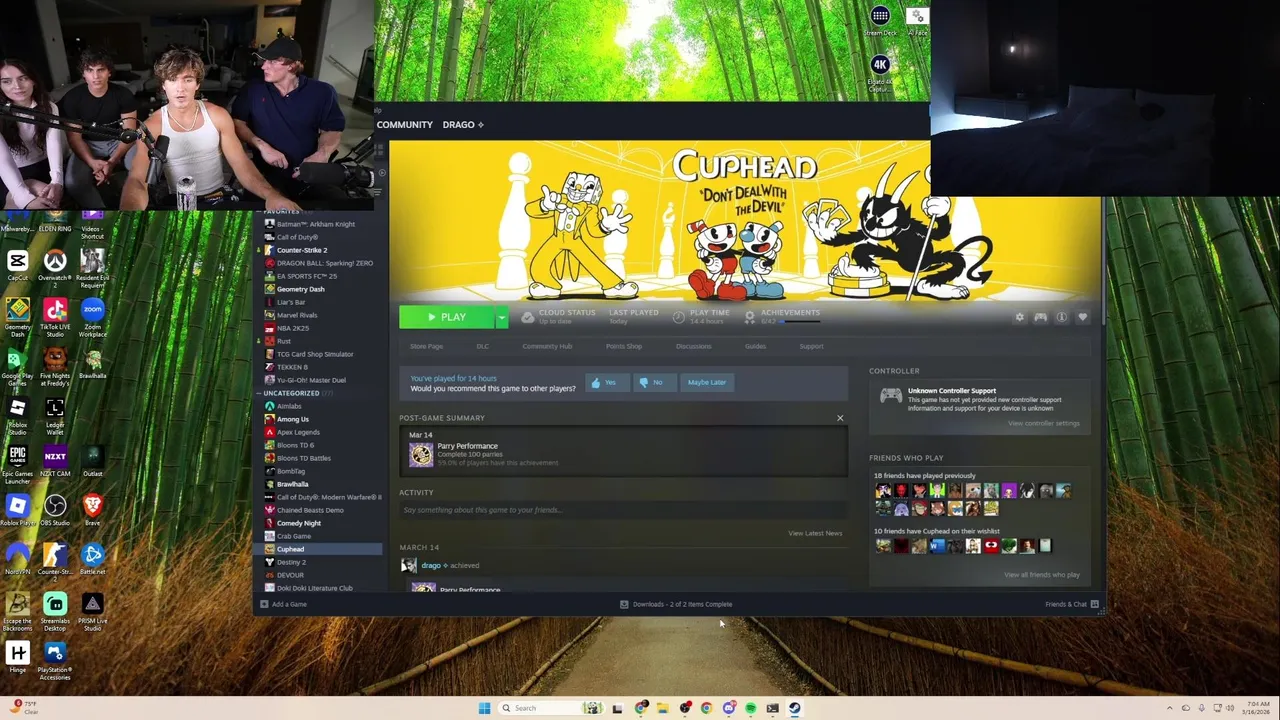This screenshot has width=1280, height=720.
Task: Open the TikTok LIVE Studio desktop icon
Action: click(55, 318)
